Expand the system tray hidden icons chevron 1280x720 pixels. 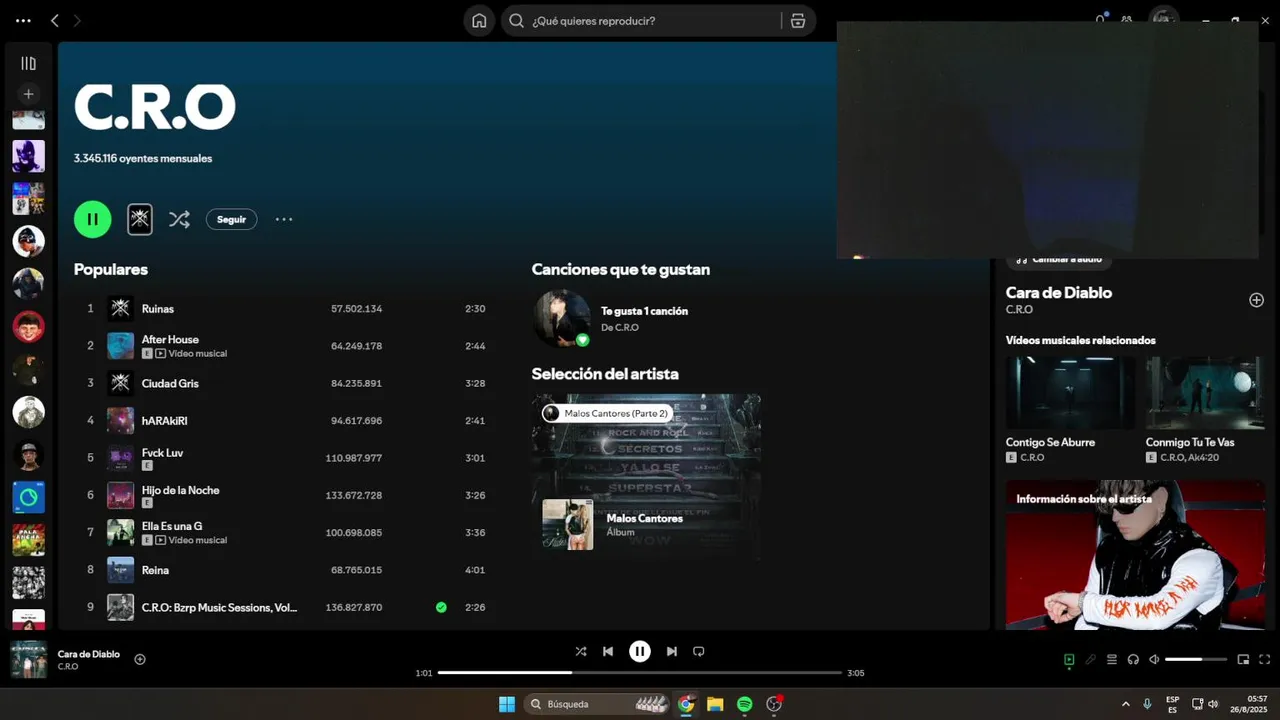(1125, 704)
